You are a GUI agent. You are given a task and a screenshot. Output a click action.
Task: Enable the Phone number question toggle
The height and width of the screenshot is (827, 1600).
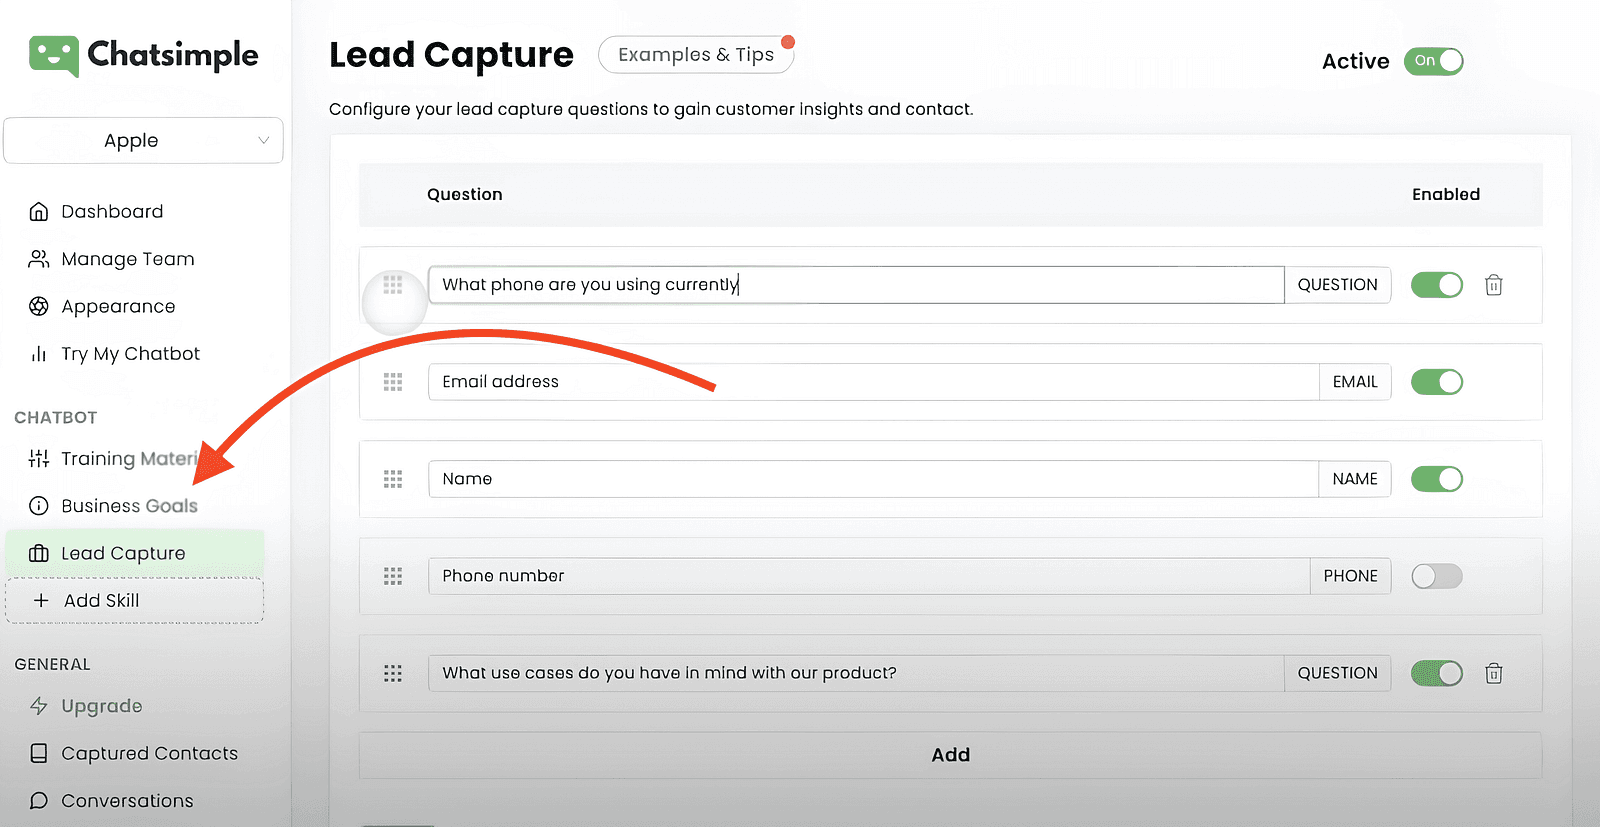(1436, 576)
